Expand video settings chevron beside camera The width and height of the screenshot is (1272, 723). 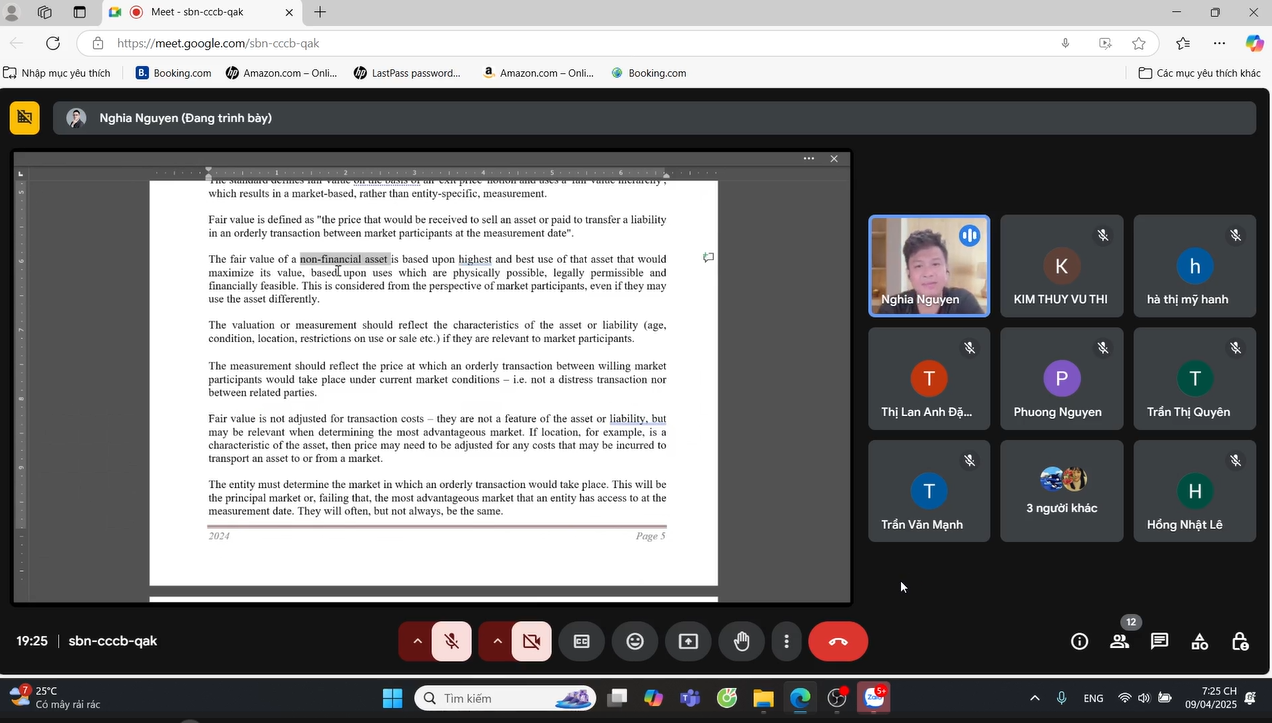496,641
